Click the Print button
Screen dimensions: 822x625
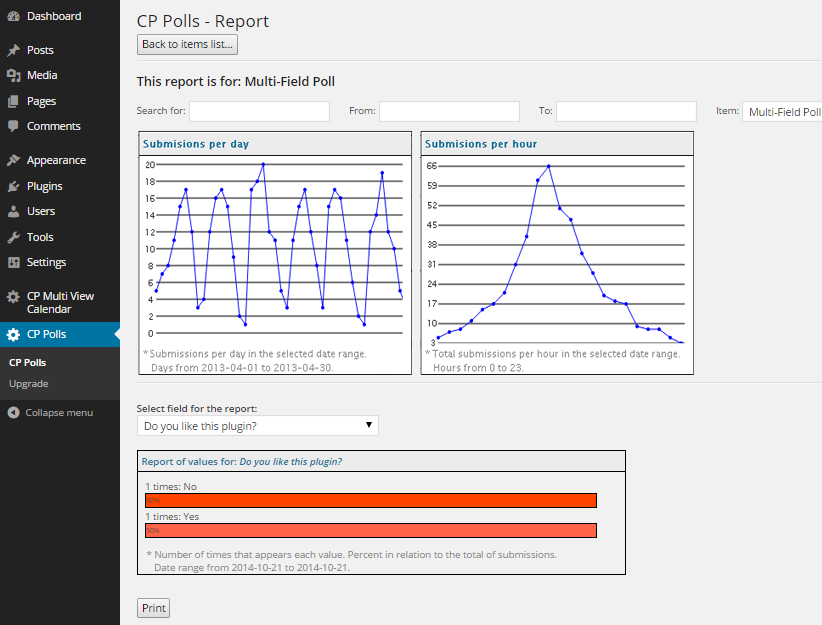(154, 608)
